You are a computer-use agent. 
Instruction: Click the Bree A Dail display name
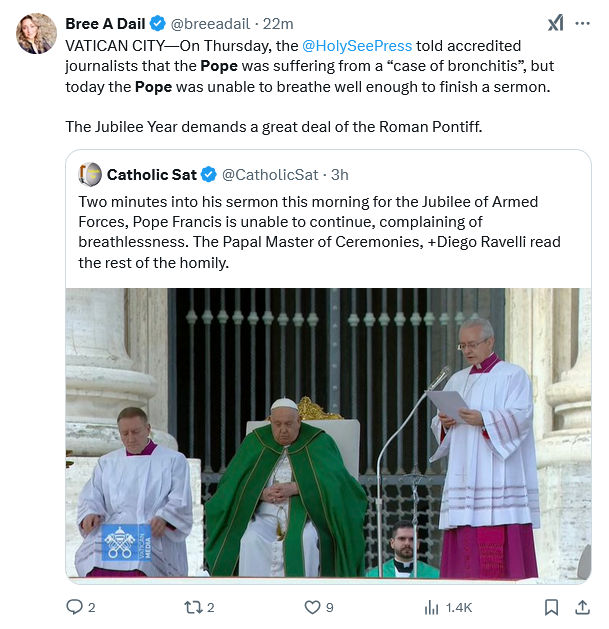click(105, 24)
